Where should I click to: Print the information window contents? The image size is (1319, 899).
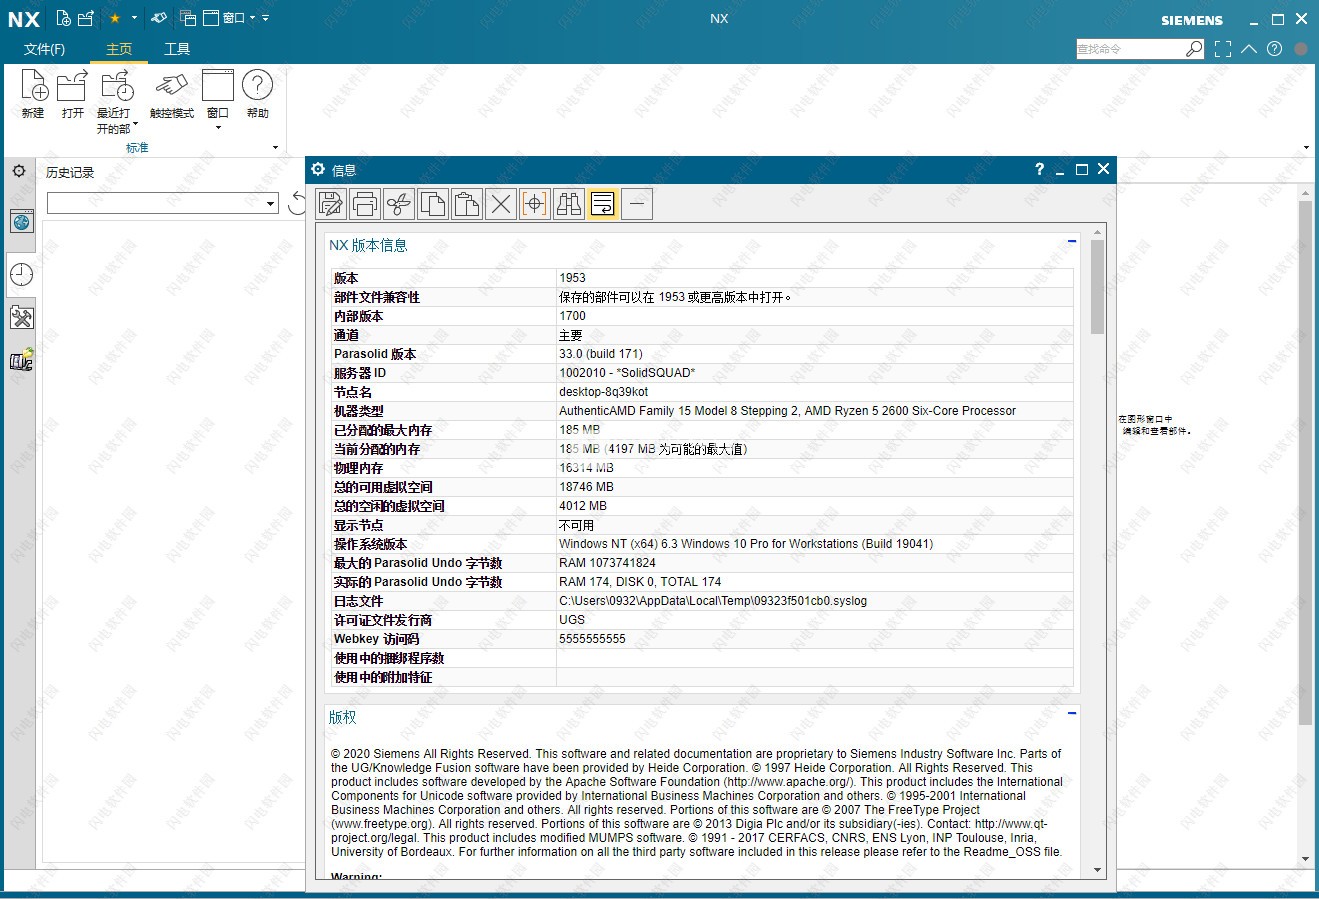click(x=365, y=204)
